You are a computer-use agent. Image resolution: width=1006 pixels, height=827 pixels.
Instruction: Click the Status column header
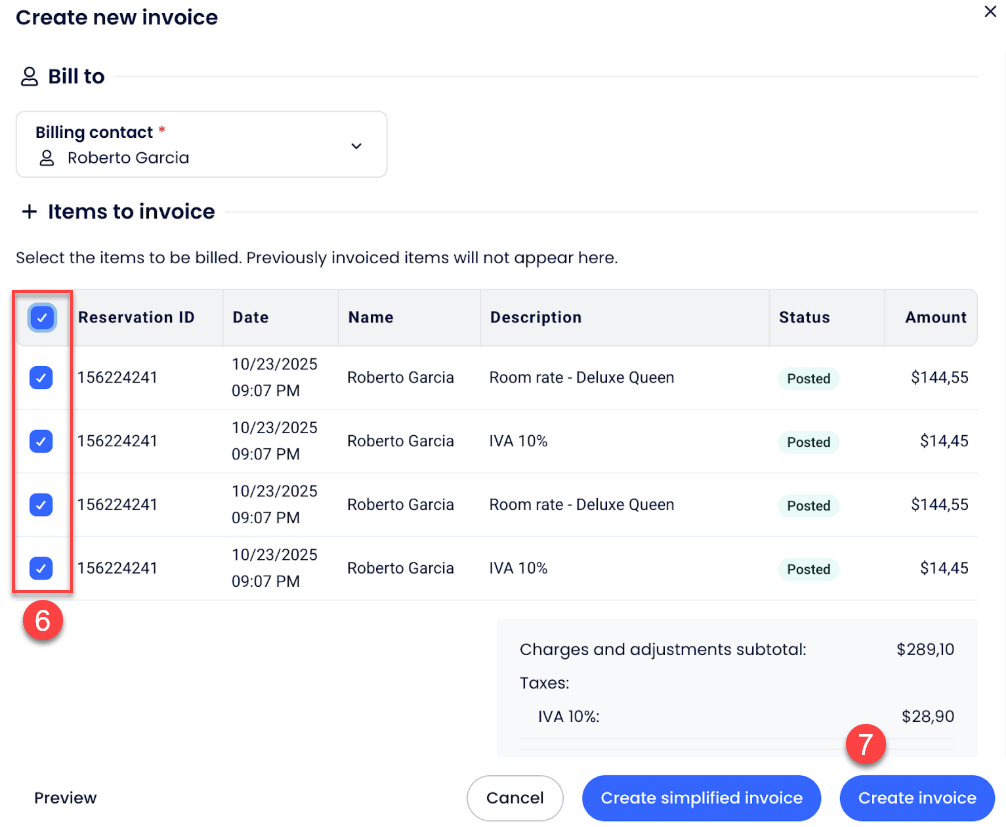(x=804, y=318)
